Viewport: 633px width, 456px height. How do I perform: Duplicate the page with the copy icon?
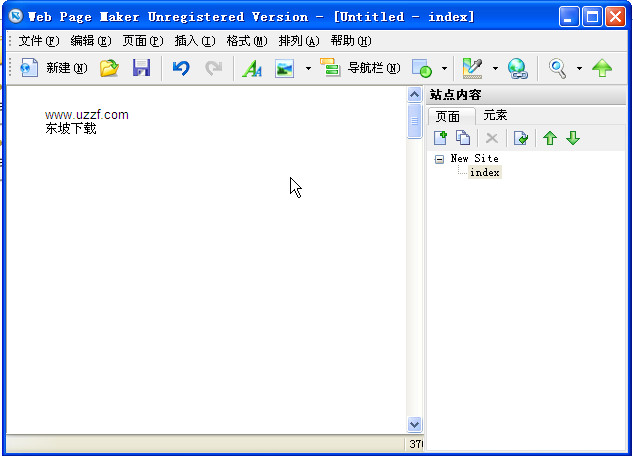[463, 138]
